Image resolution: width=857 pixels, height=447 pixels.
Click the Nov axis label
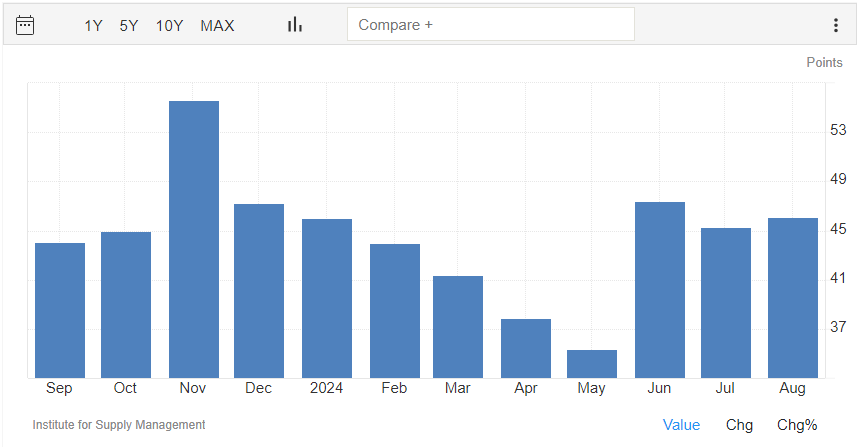pyautogui.click(x=193, y=388)
